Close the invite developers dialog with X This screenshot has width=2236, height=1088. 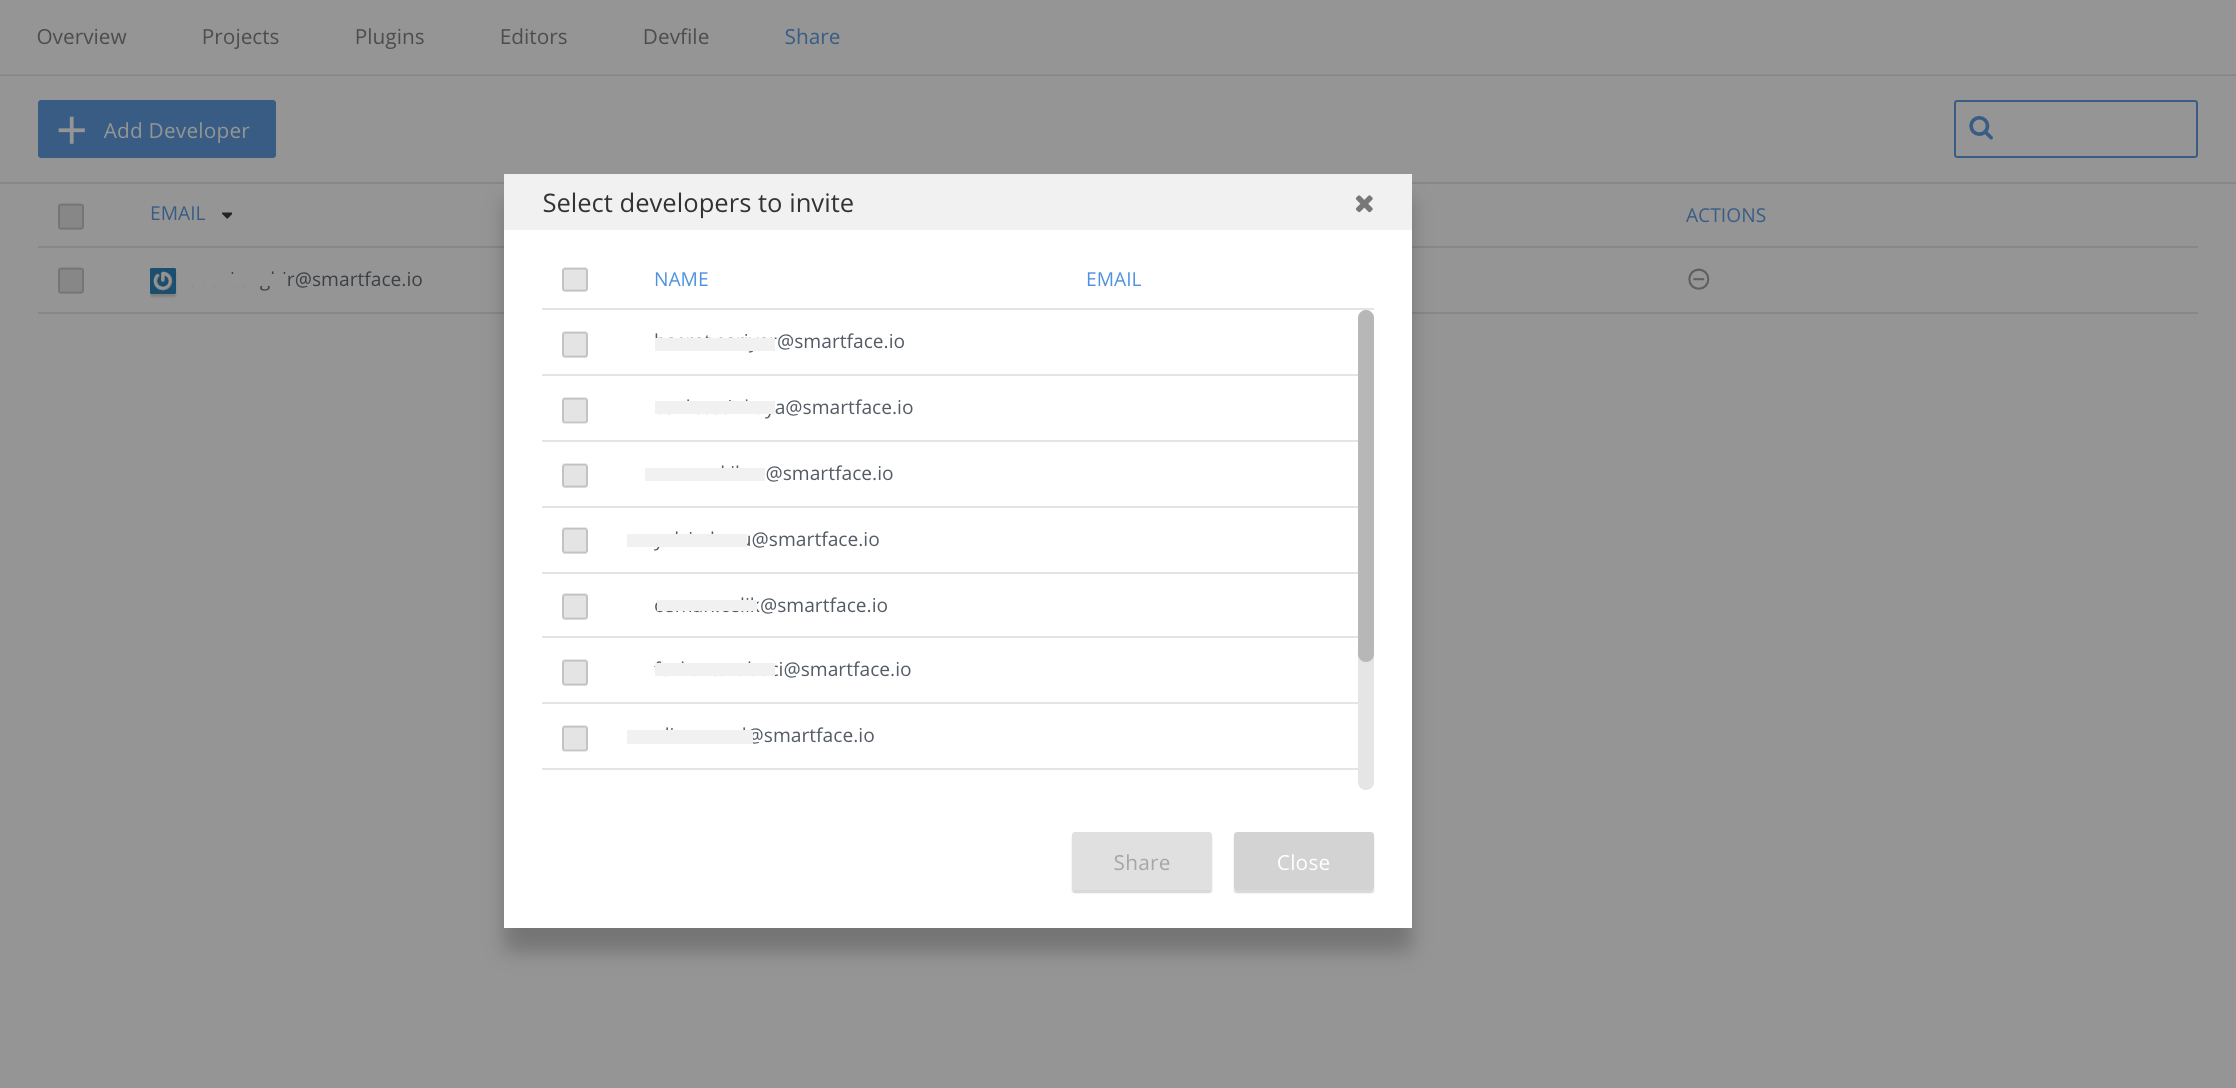pos(1364,204)
